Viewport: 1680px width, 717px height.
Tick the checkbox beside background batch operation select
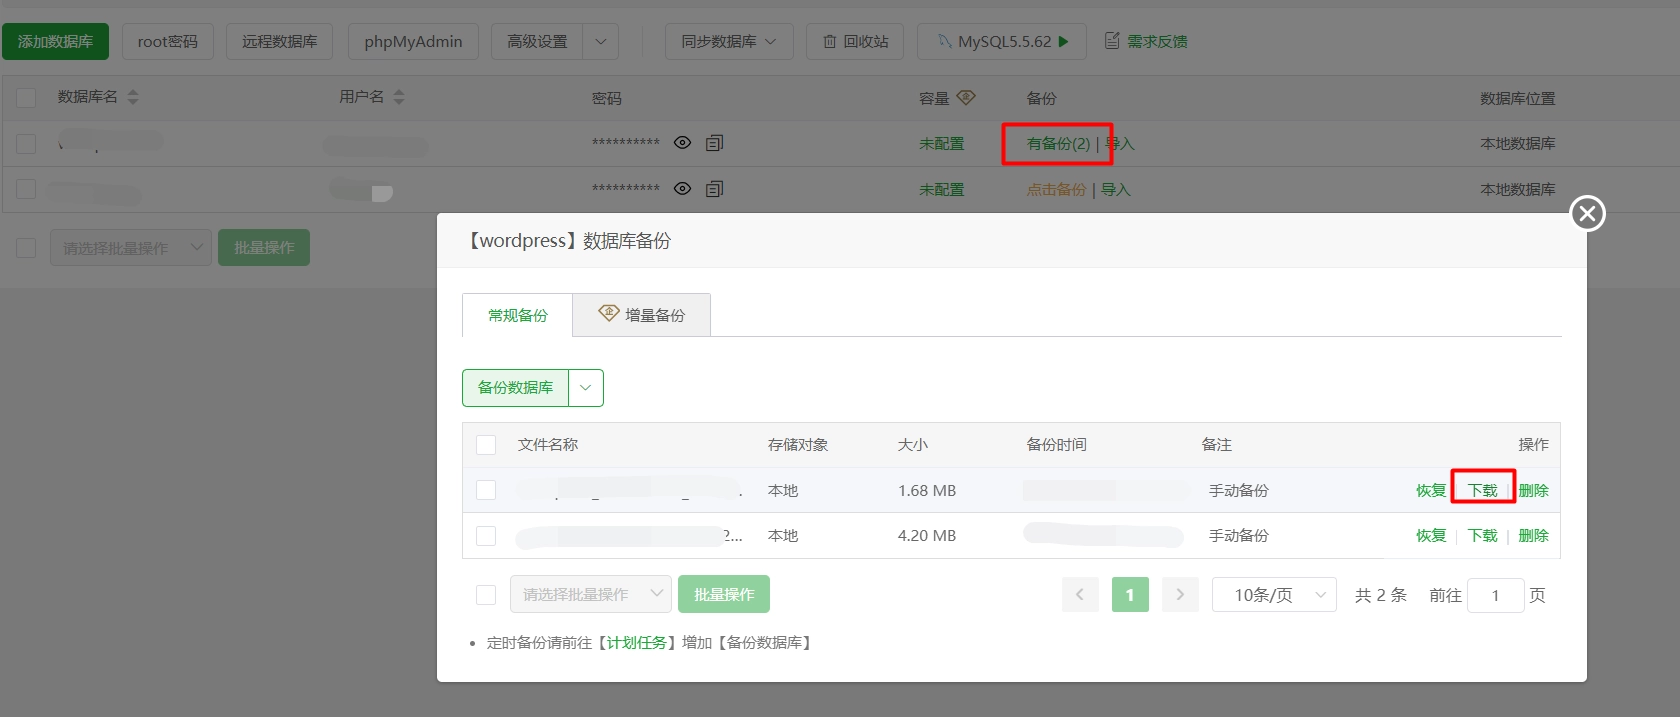pyautogui.click(x=26, y=247)
